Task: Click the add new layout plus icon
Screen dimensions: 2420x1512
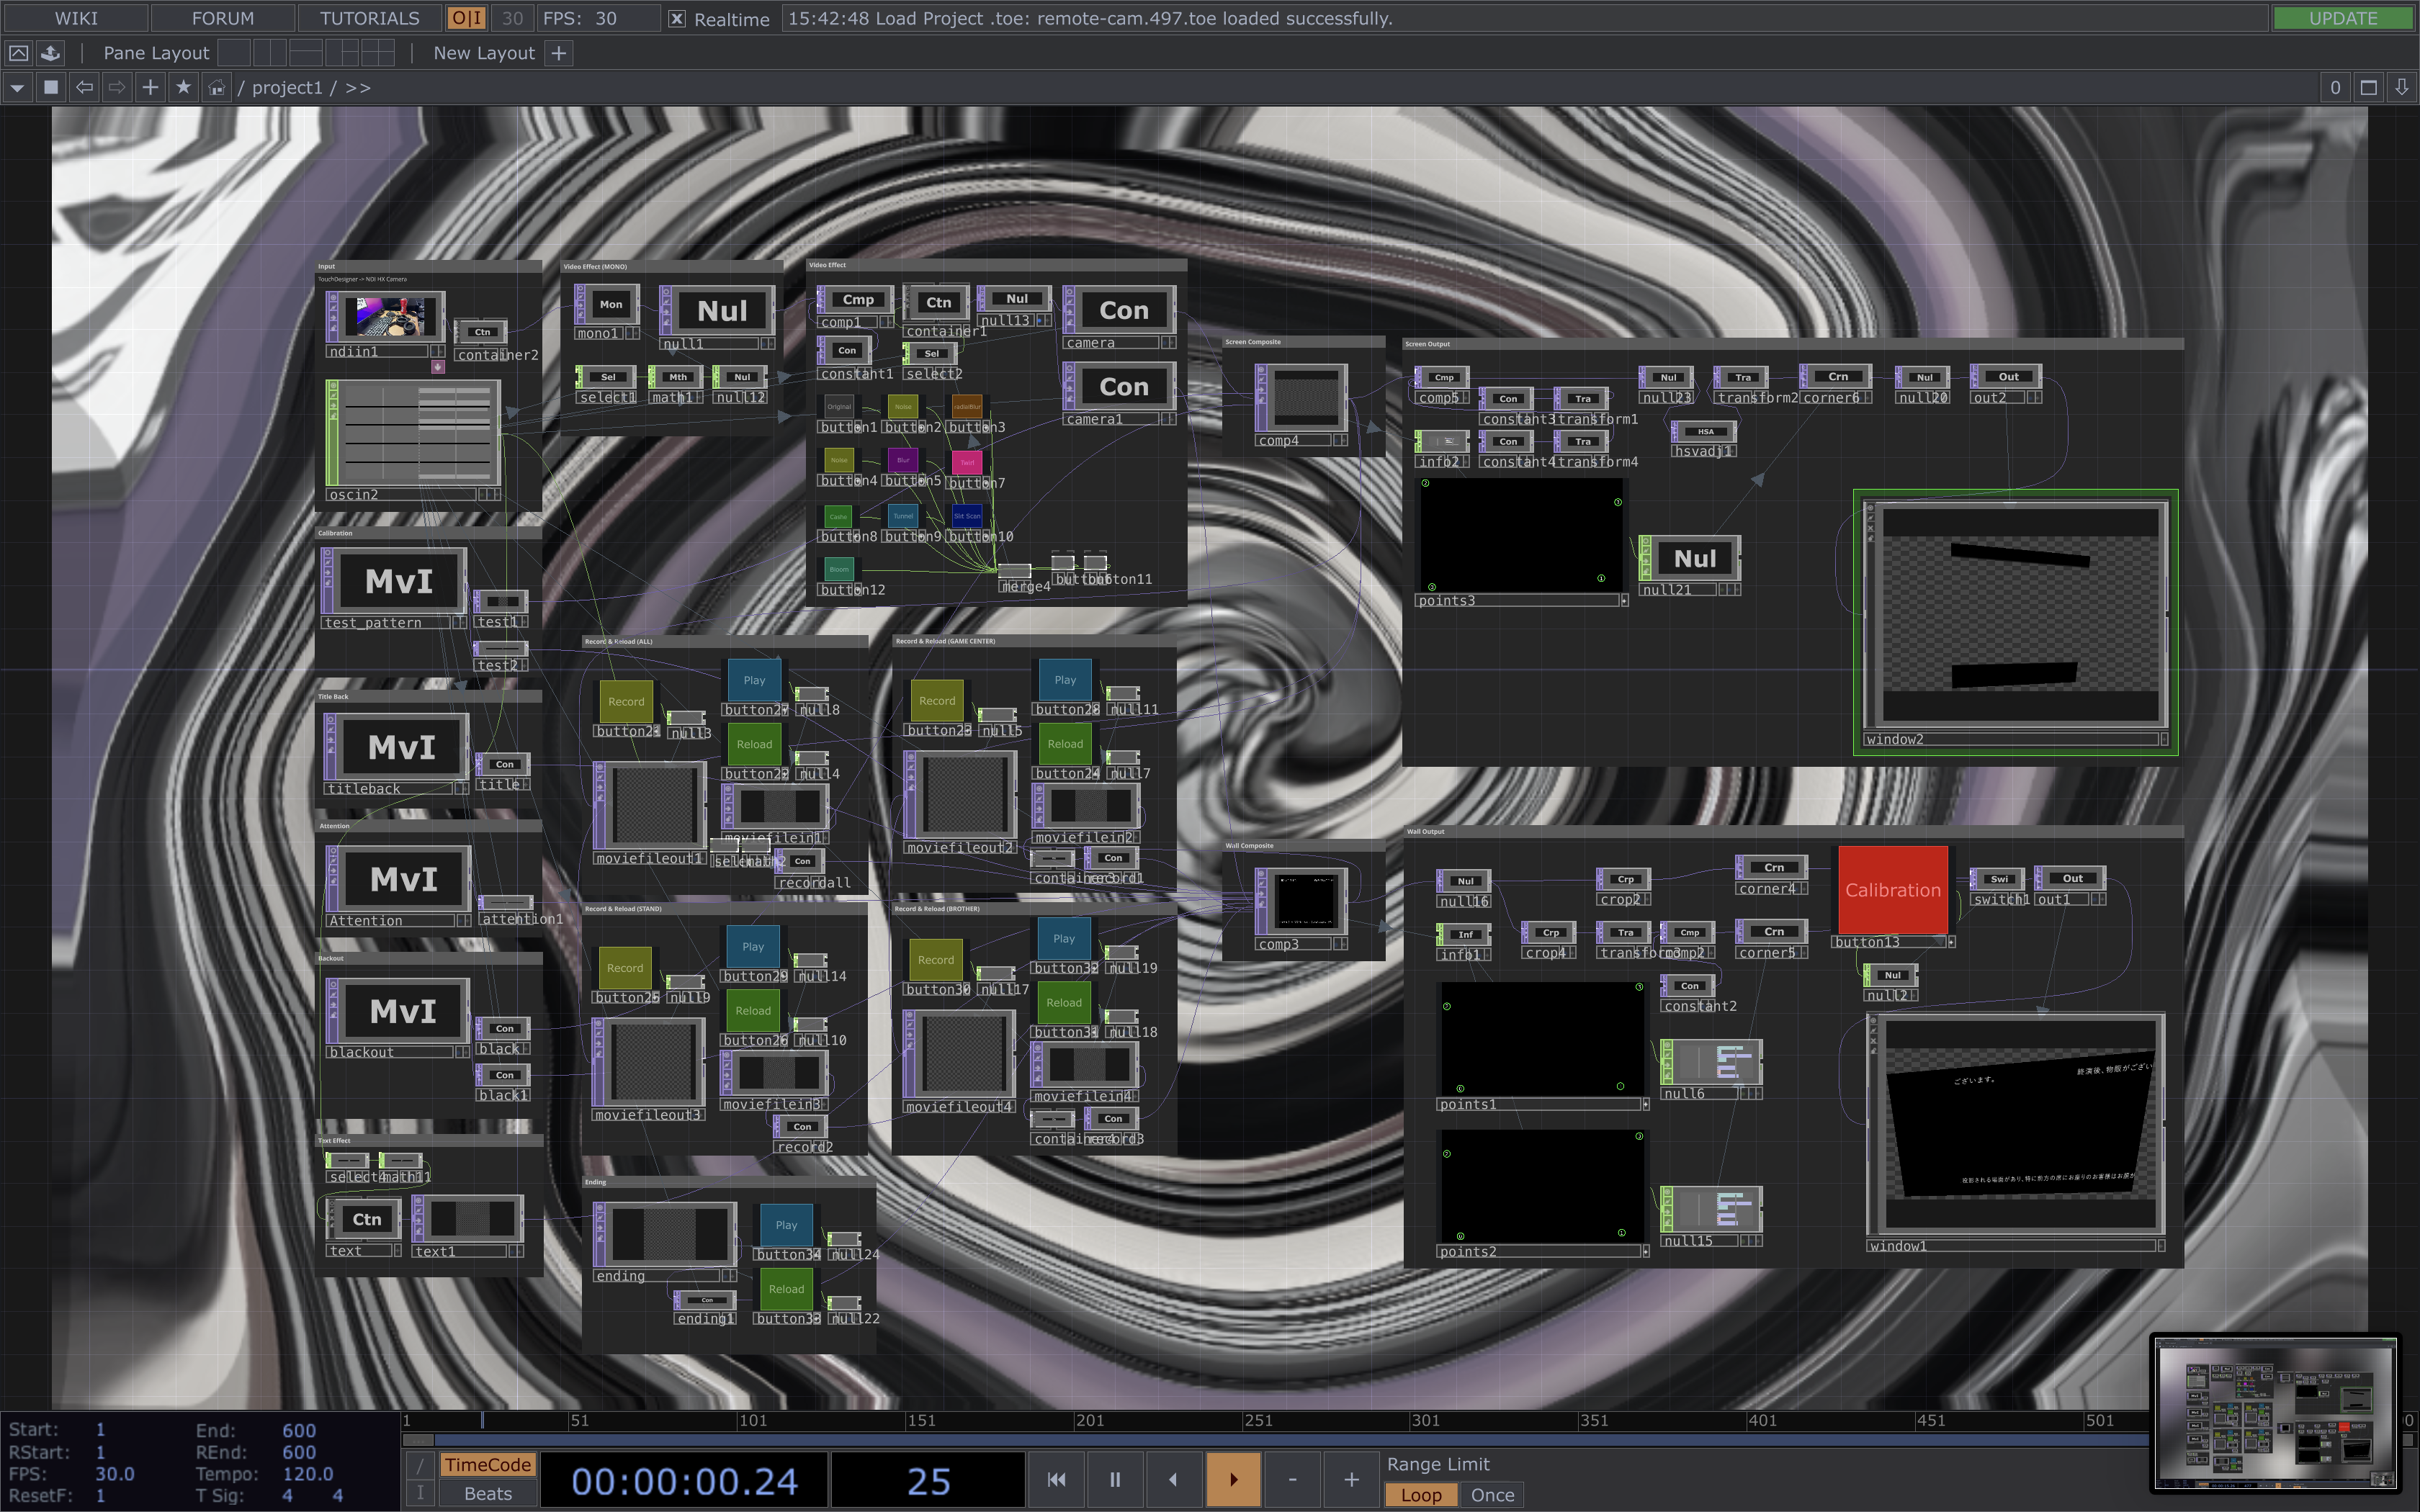Action: pos(559,53)
